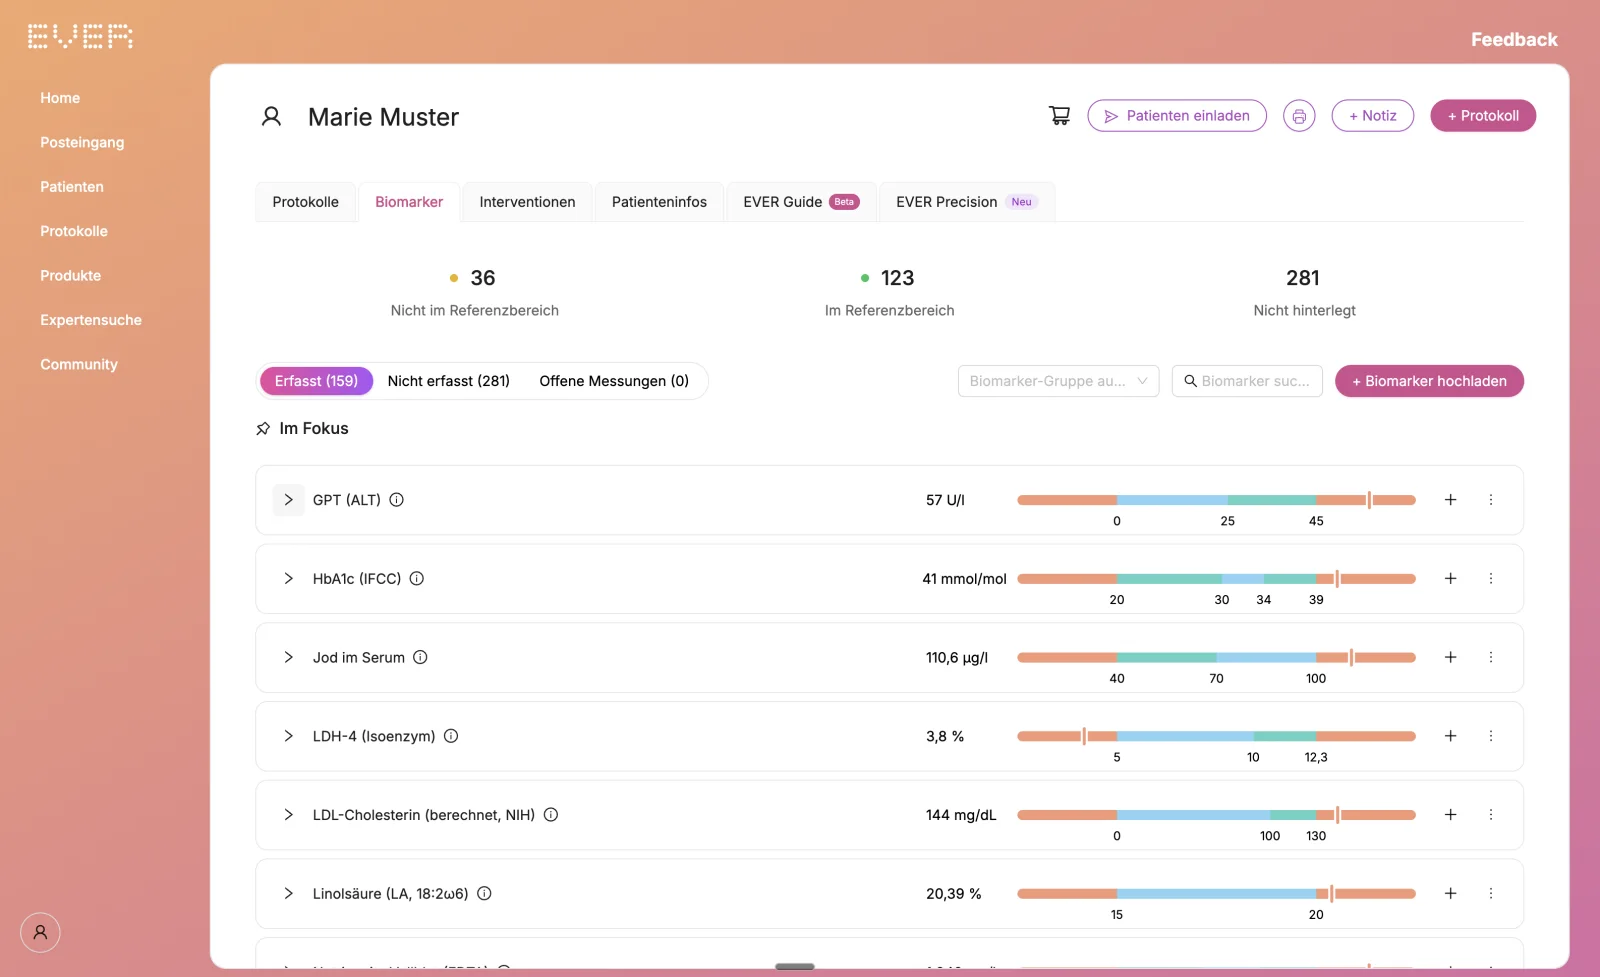Add measurement with plus on LDH-4 row
The width and height of the screenshot is (1600, 977).
(x=1450, y=736)
